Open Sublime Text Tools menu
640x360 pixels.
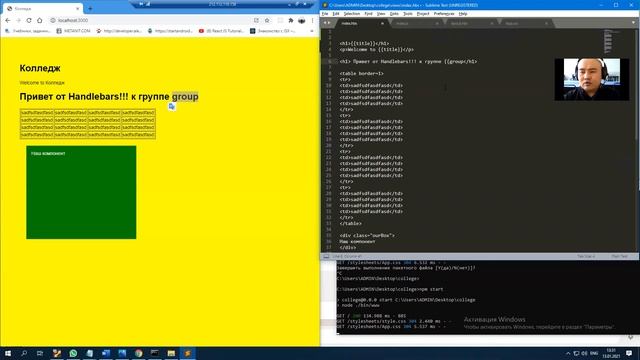click(x=408, y=13)
